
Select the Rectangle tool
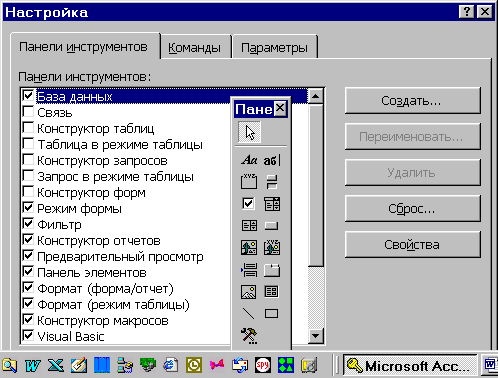(272, 313)
